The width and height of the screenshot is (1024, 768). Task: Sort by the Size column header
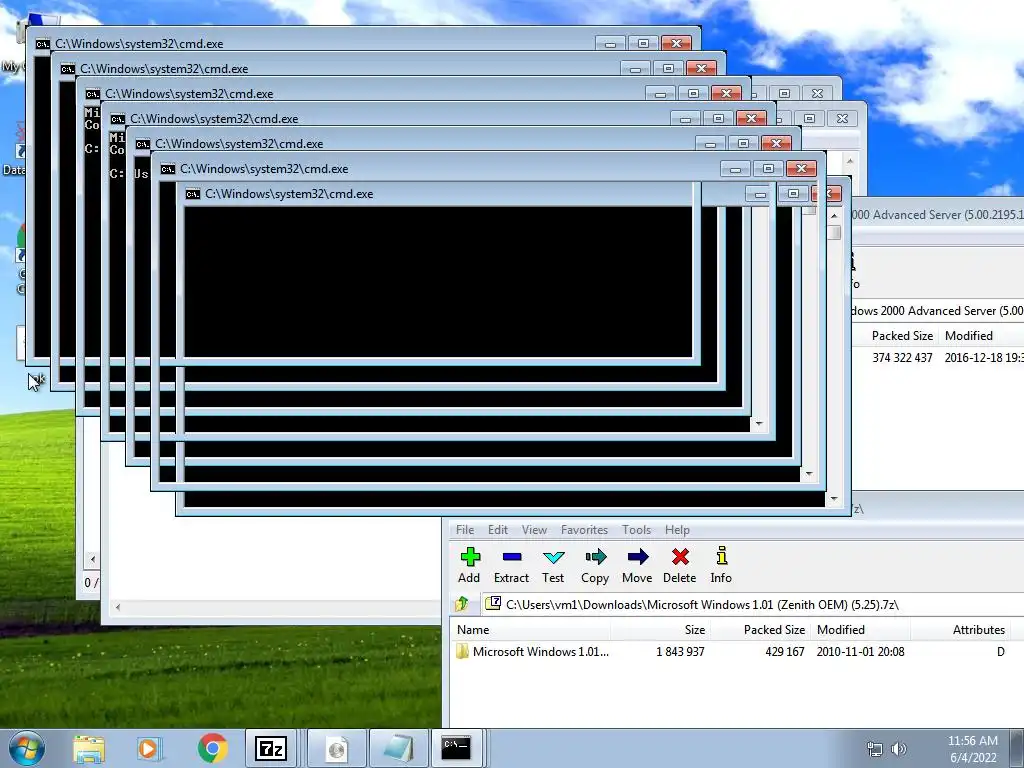(x=660, y=630)
